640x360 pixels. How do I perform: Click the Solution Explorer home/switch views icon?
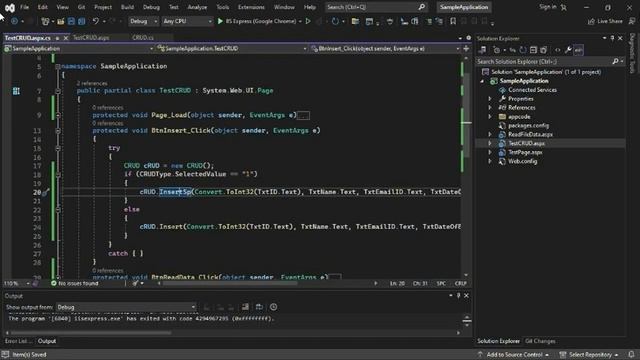[482, 50]
